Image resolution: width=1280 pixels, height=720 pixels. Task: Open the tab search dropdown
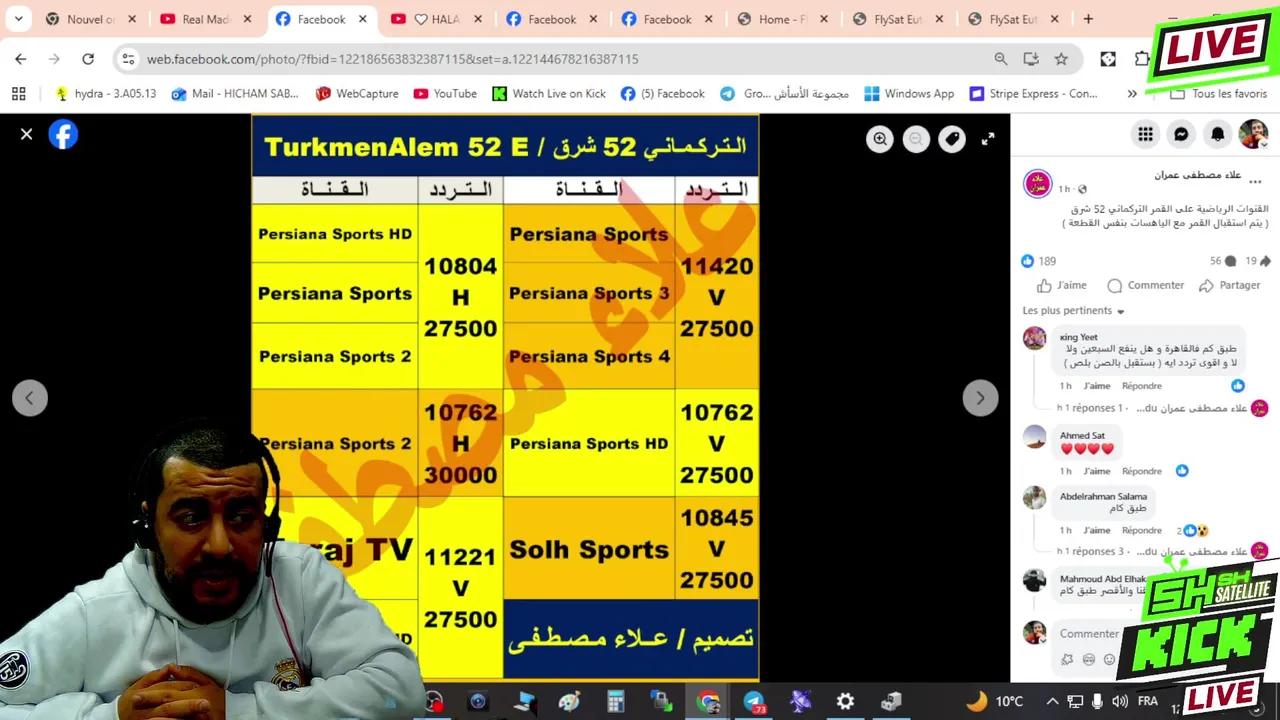pos(18,19)
